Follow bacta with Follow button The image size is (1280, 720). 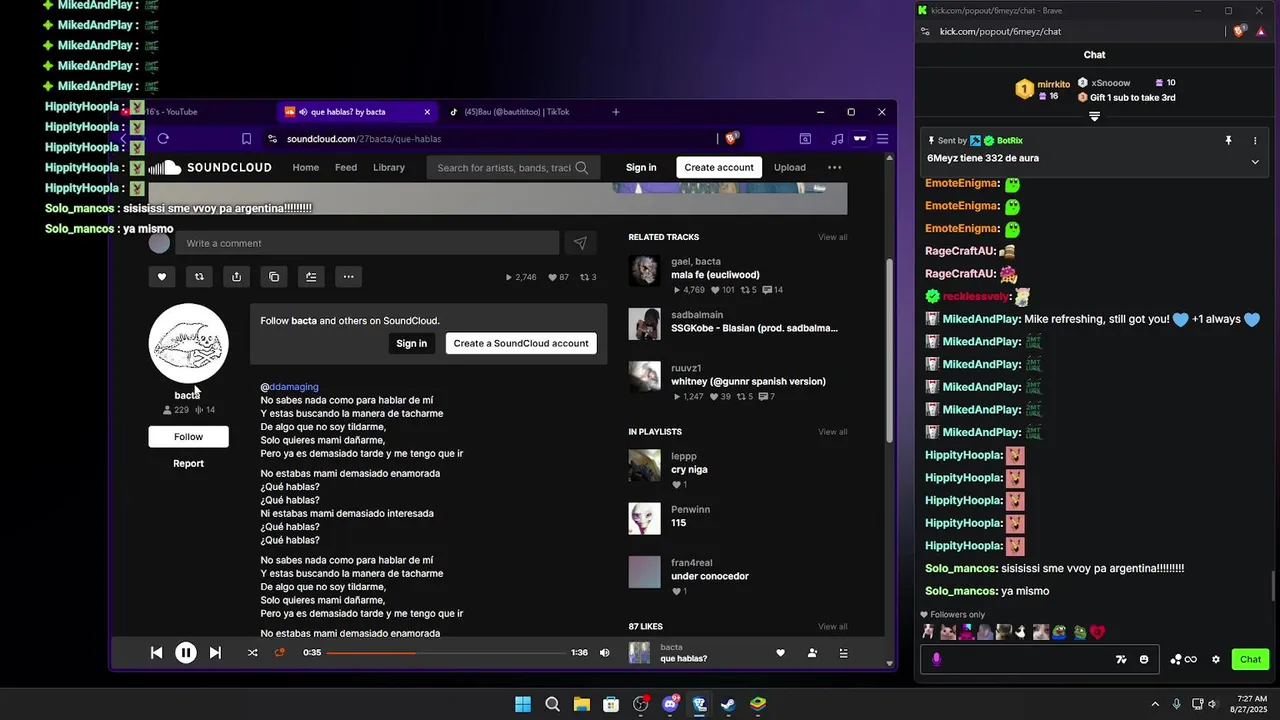click(188, 436)
